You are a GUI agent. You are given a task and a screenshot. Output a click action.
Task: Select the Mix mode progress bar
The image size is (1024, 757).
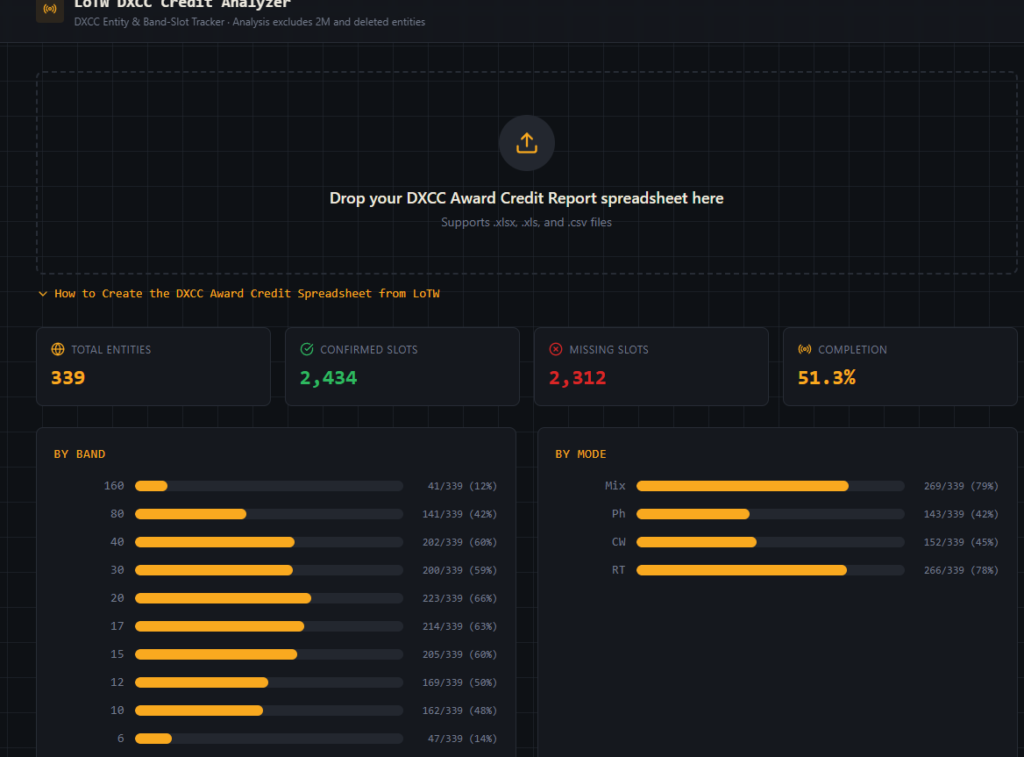pos(769,486)
